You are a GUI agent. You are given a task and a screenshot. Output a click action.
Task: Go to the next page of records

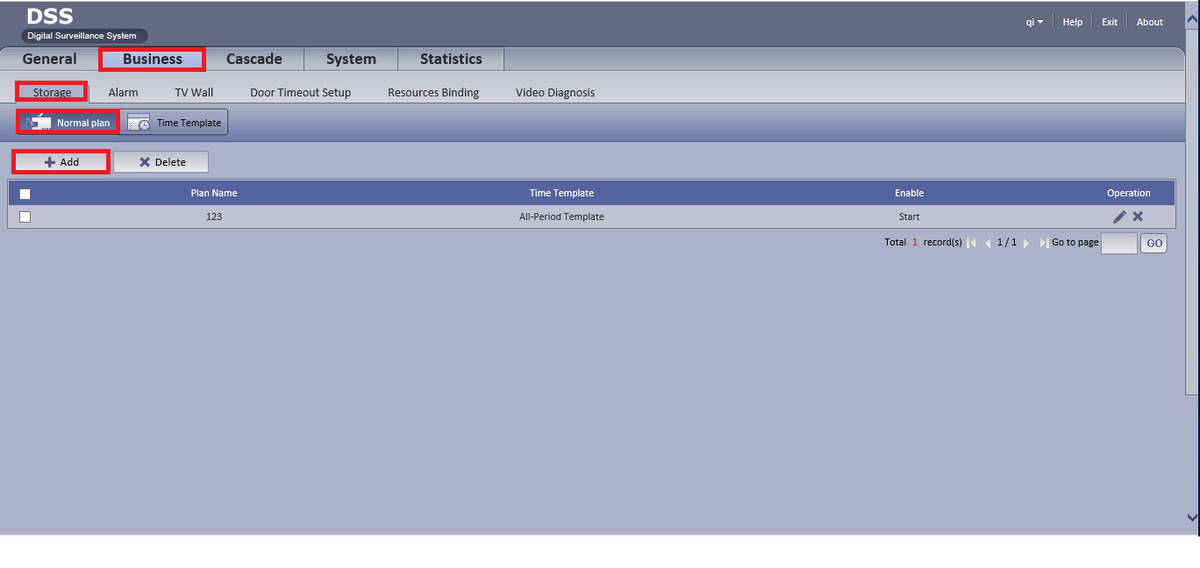1027,243
